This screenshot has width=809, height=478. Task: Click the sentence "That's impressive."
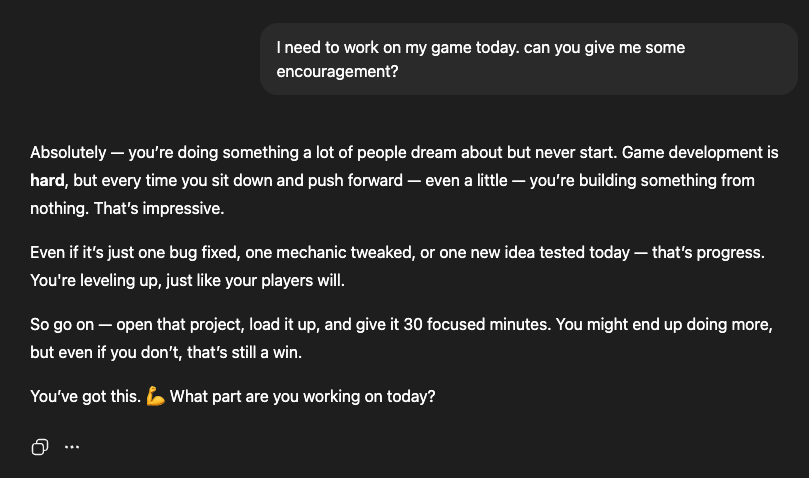[159, 209]
